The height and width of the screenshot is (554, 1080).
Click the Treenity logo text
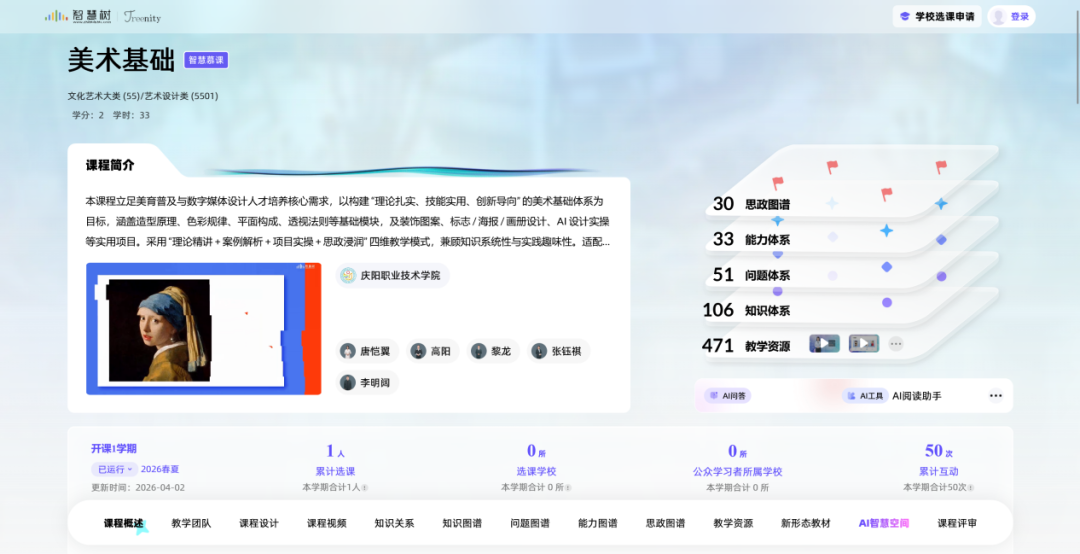click(x=143, y=17)
